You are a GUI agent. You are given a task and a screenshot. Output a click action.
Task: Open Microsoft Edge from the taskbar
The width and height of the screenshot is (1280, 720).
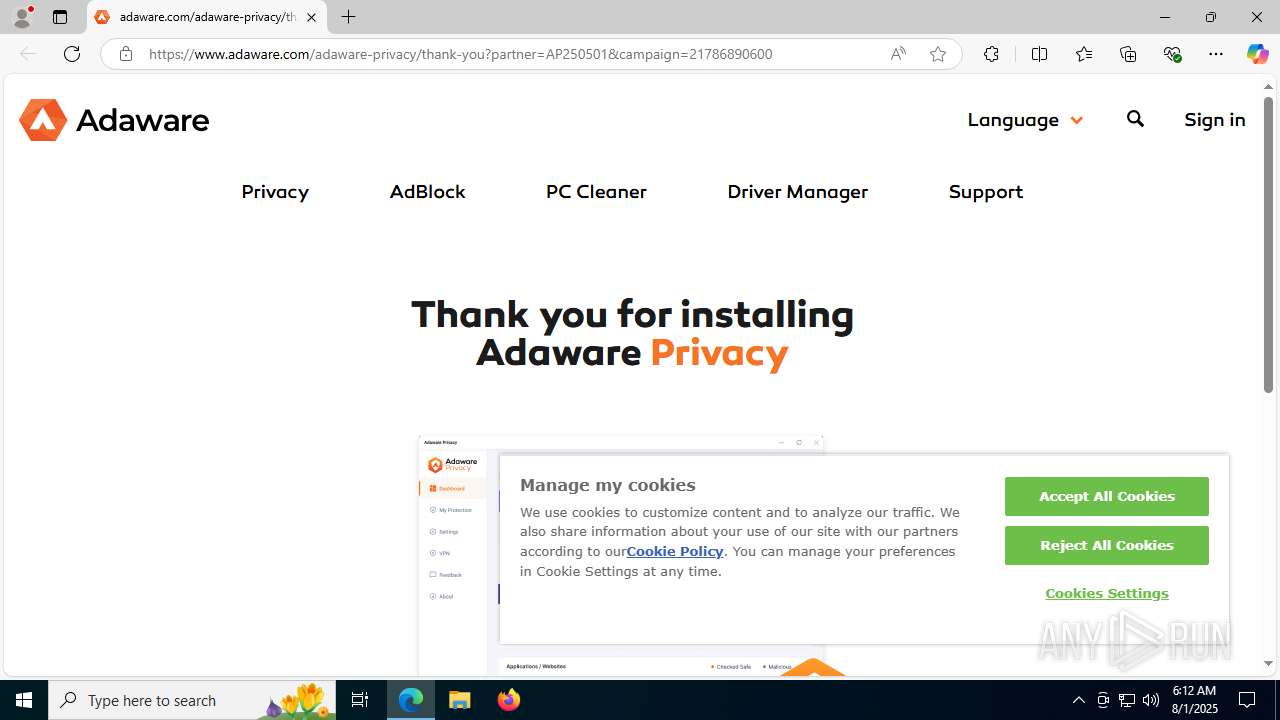pos(411,700)
